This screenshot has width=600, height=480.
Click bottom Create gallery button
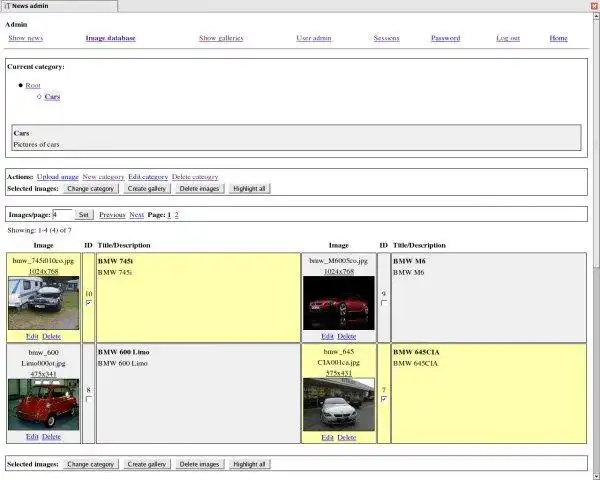tap(147, 464)
